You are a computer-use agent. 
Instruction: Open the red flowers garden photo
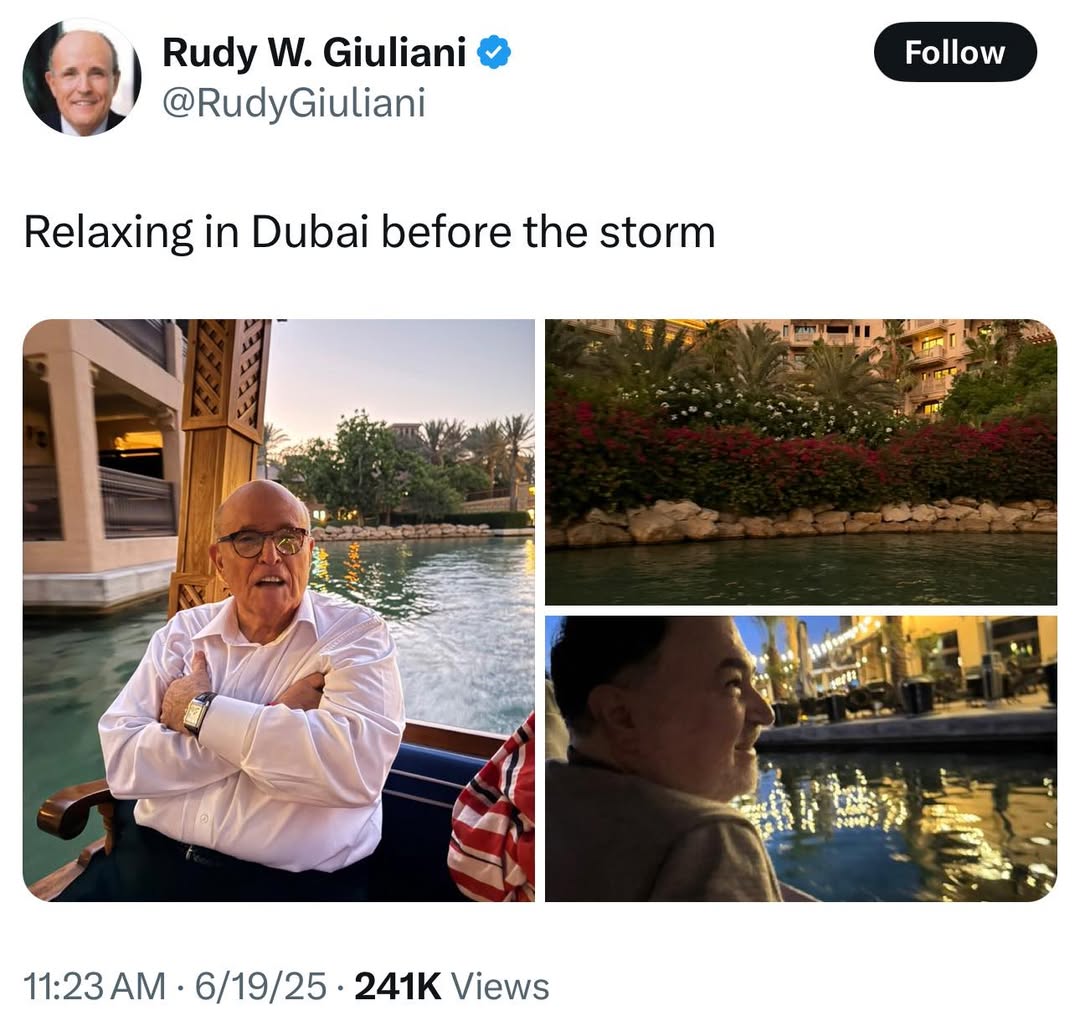click(801, 462)
